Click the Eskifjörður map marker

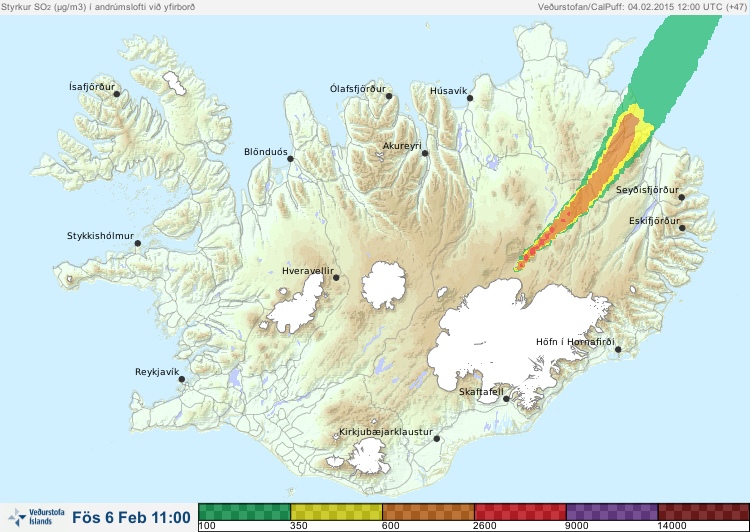point(682,228)
